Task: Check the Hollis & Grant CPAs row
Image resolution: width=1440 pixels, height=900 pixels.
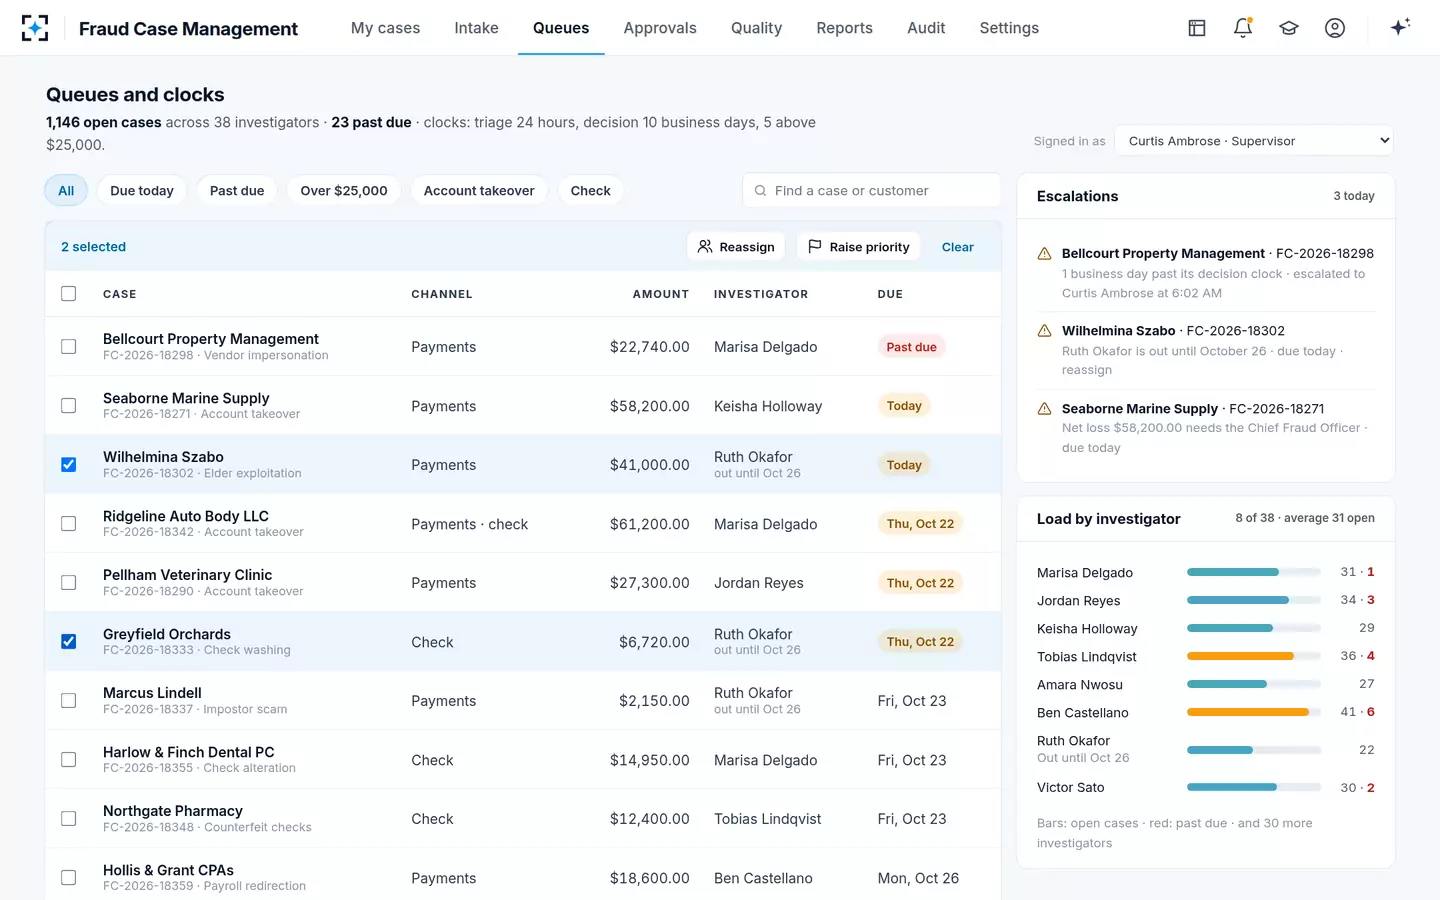Action: tap(68, 877)
